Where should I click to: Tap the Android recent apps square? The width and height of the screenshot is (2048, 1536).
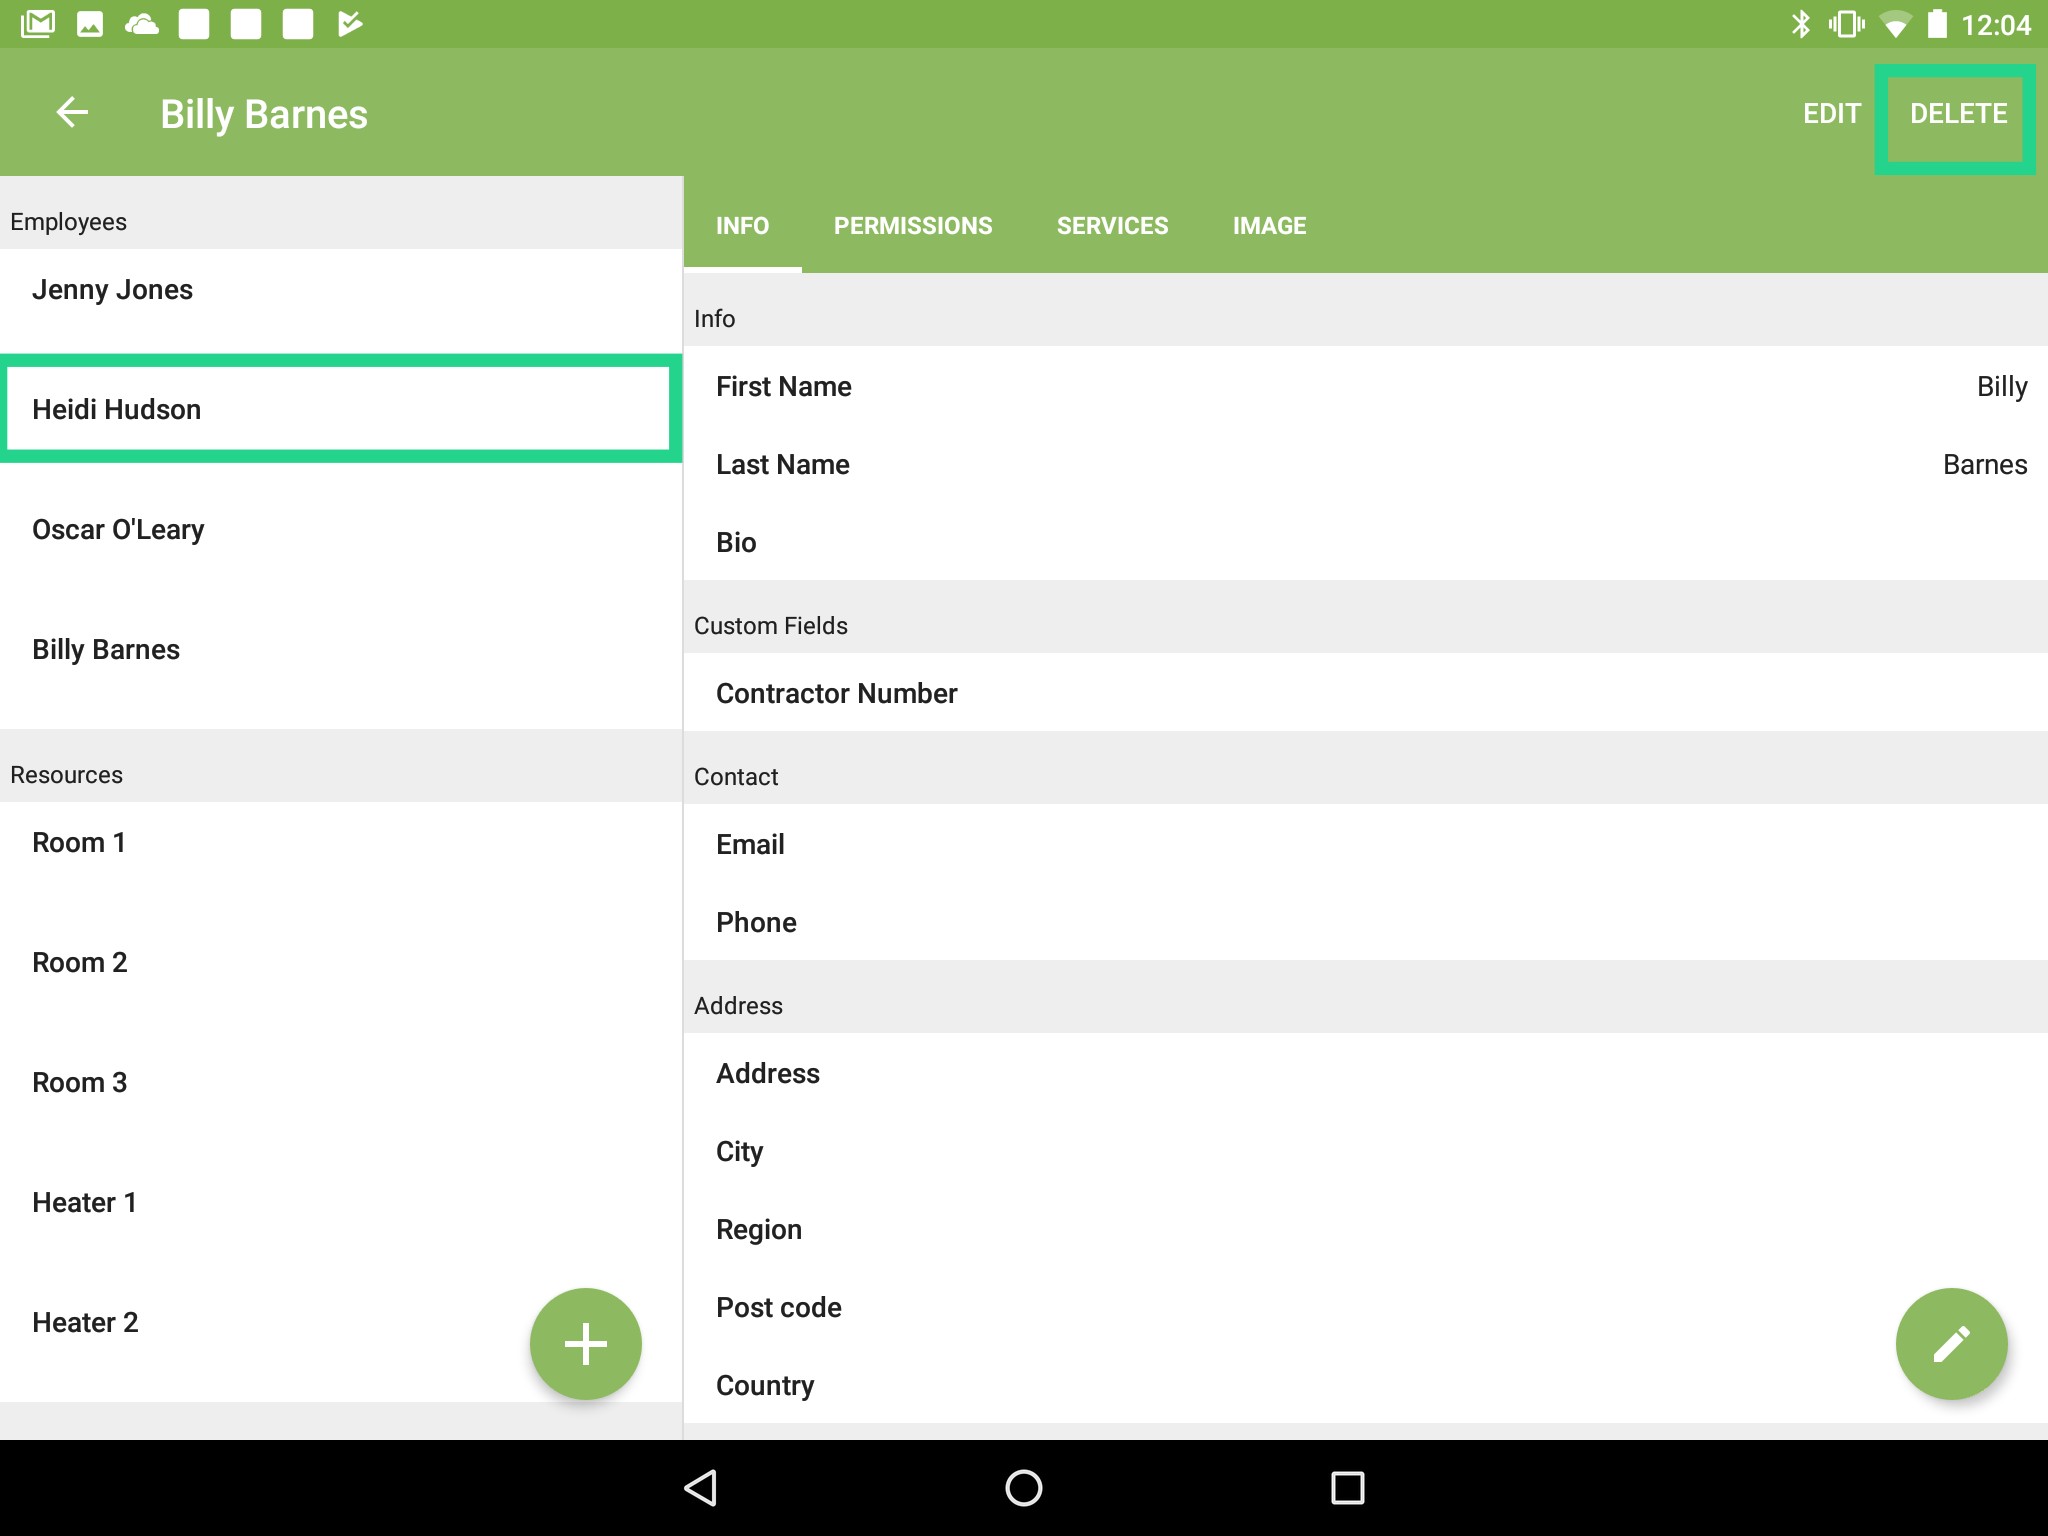click(1347, 1488)
